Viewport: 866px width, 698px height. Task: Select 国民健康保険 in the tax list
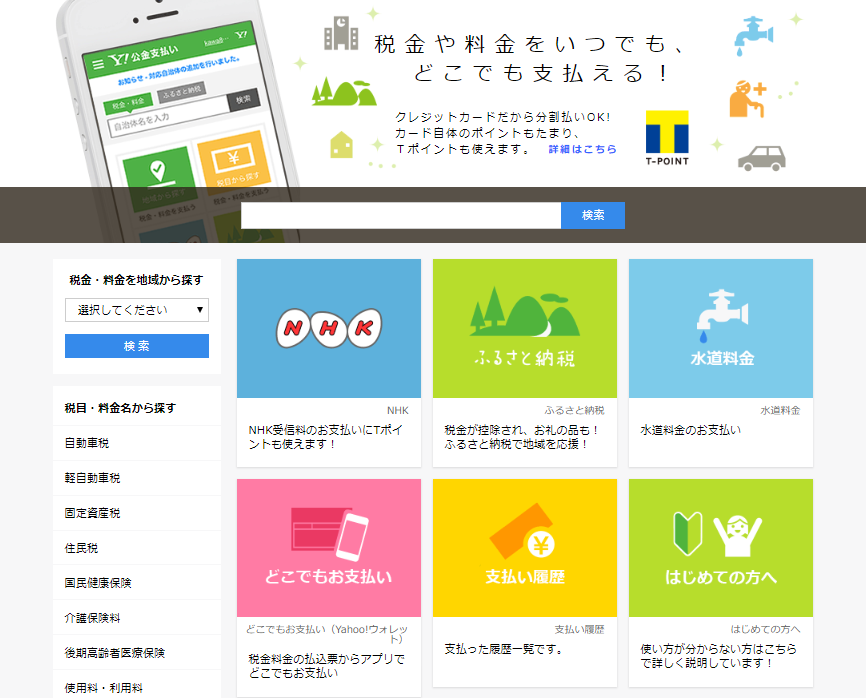(x=137, y=583)
